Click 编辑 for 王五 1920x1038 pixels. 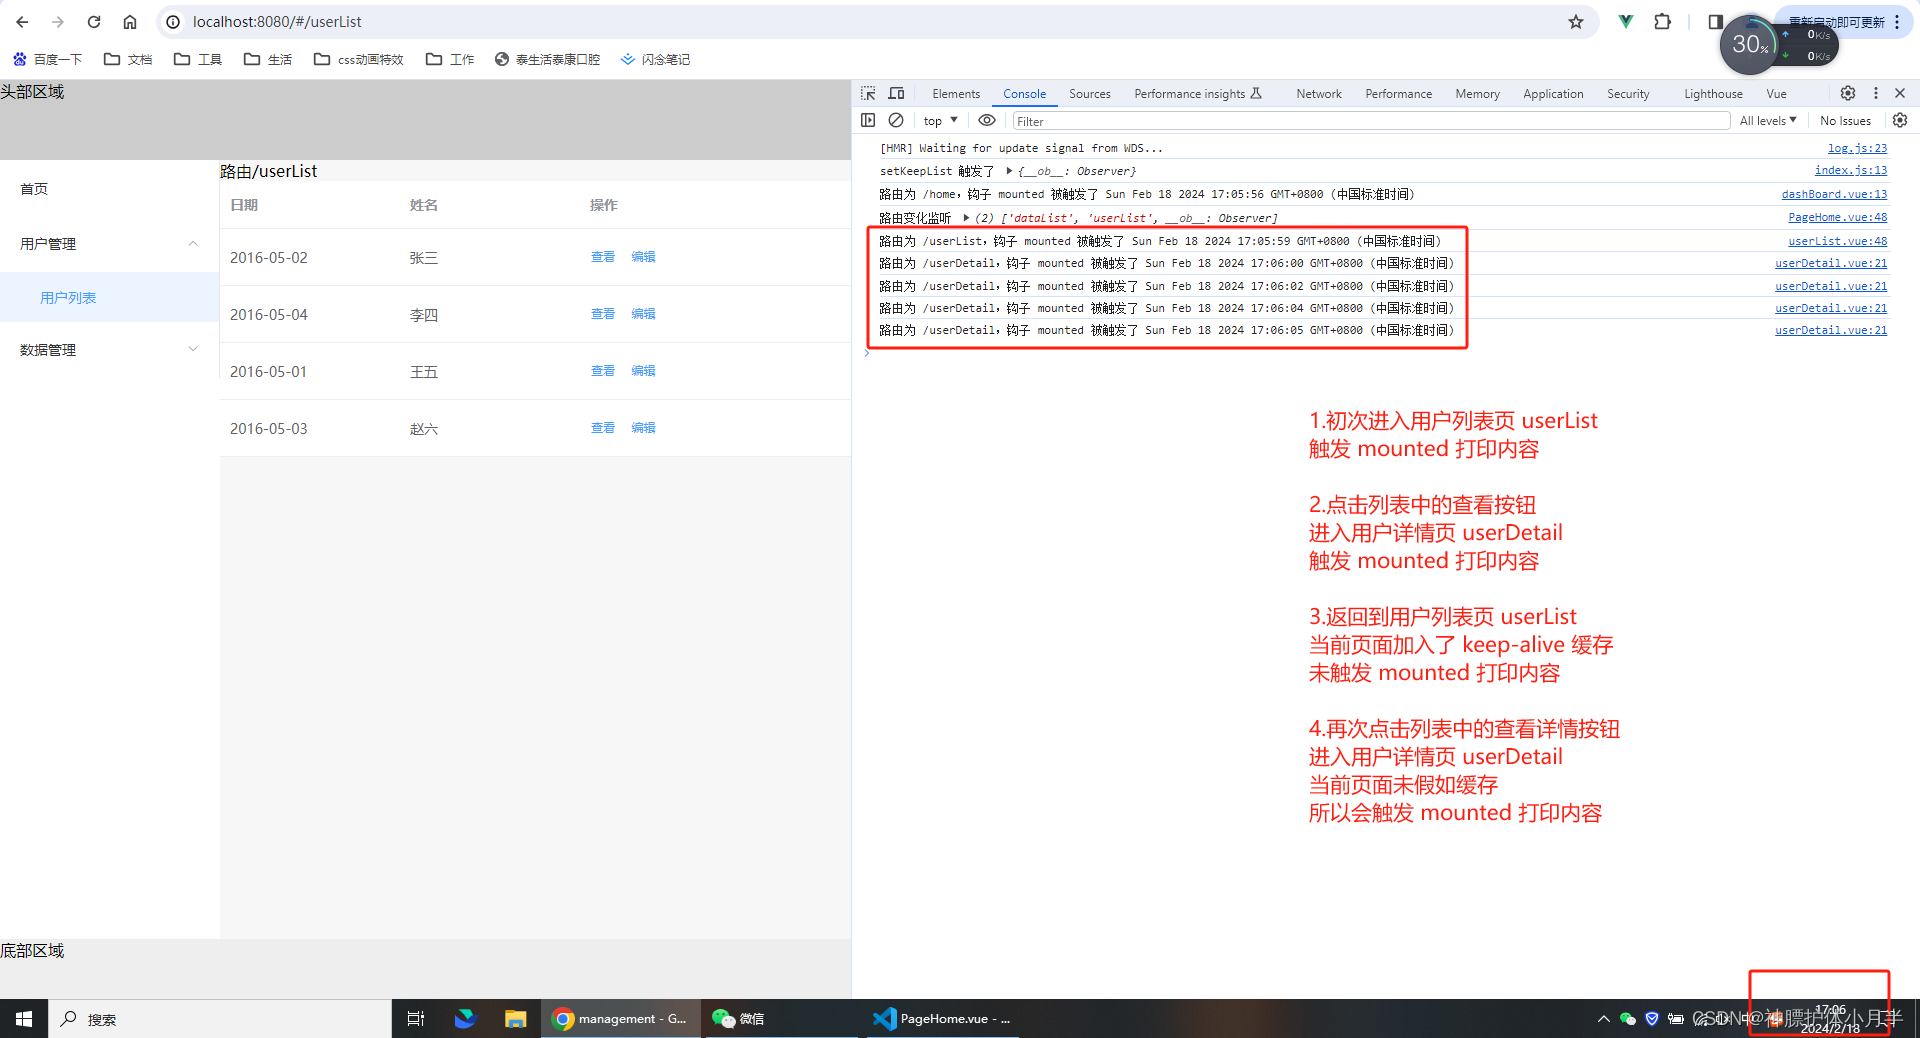click(643, 371)
